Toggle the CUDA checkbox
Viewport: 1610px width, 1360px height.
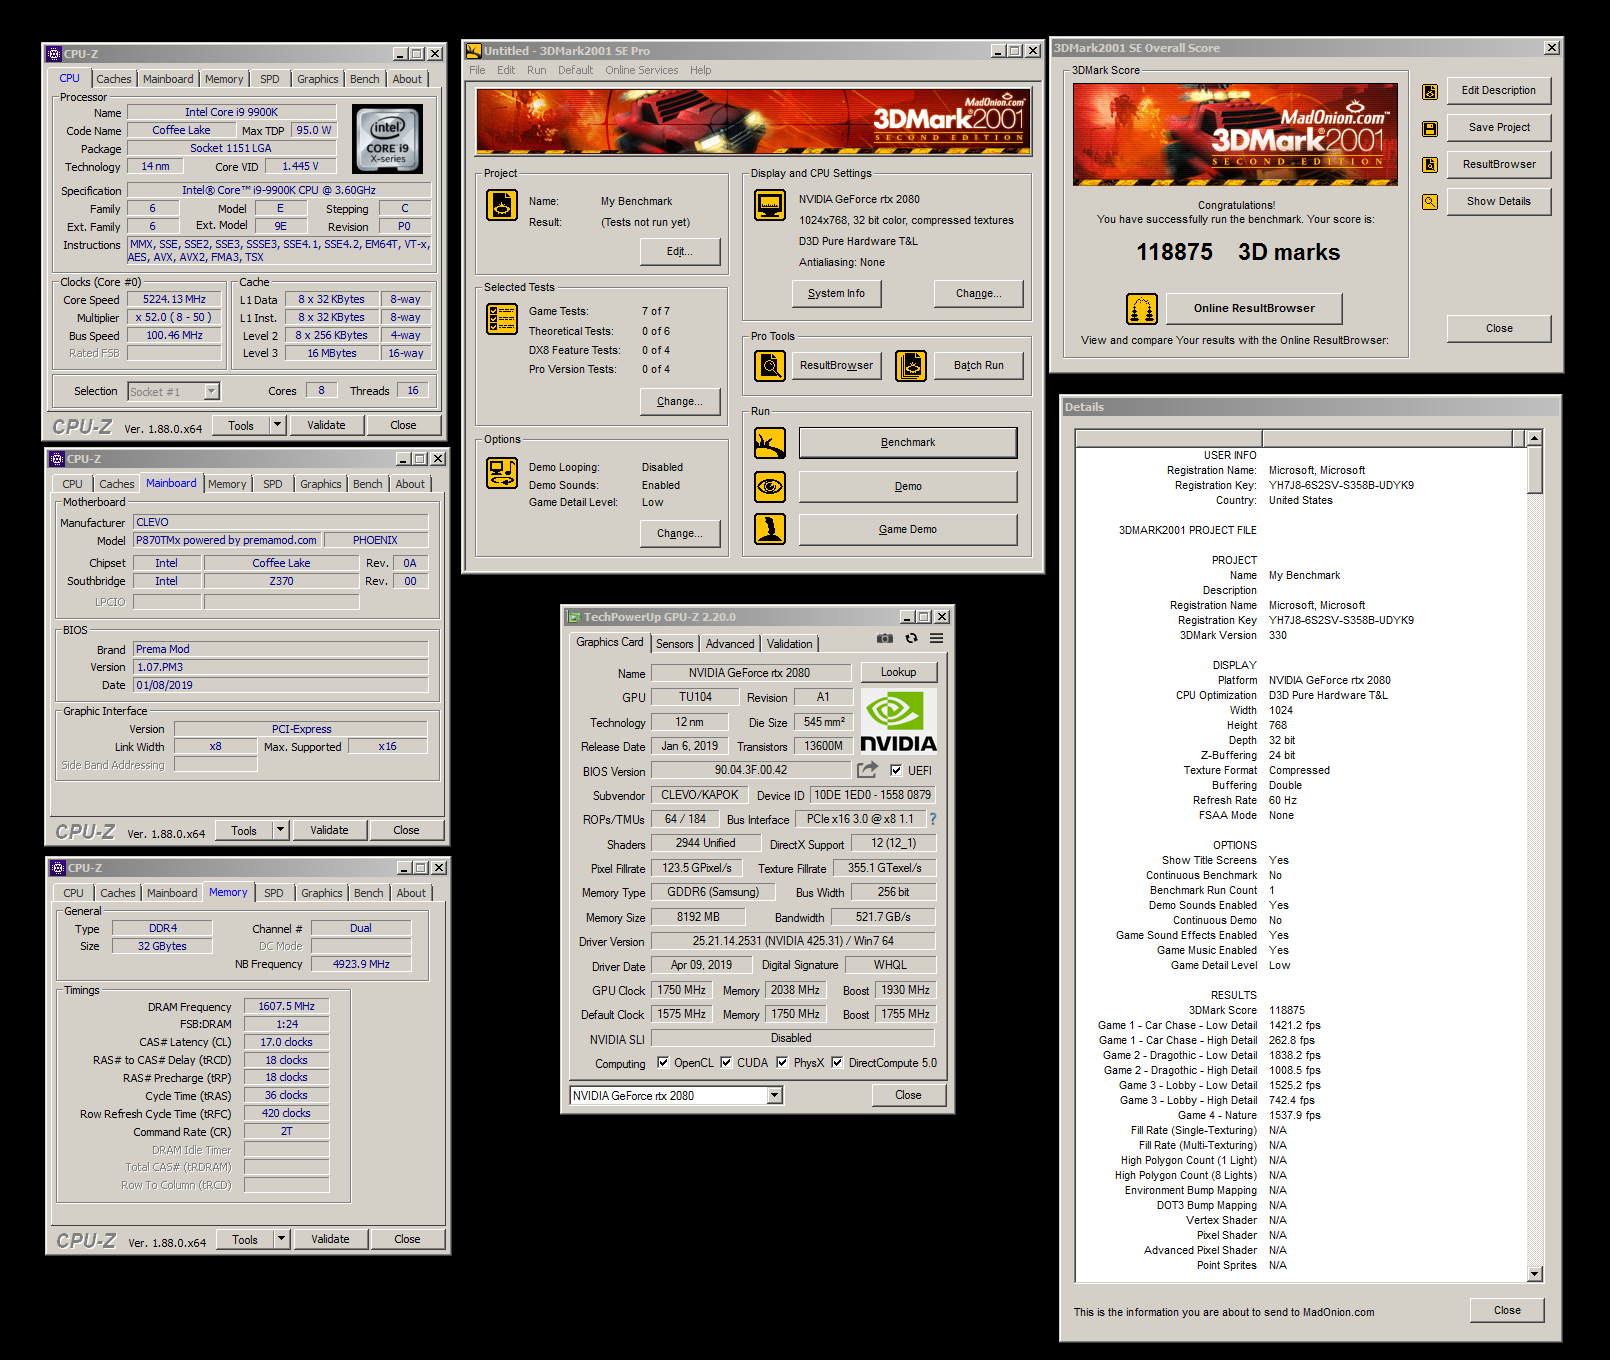pyautogui.click(x=726, y=1062)
